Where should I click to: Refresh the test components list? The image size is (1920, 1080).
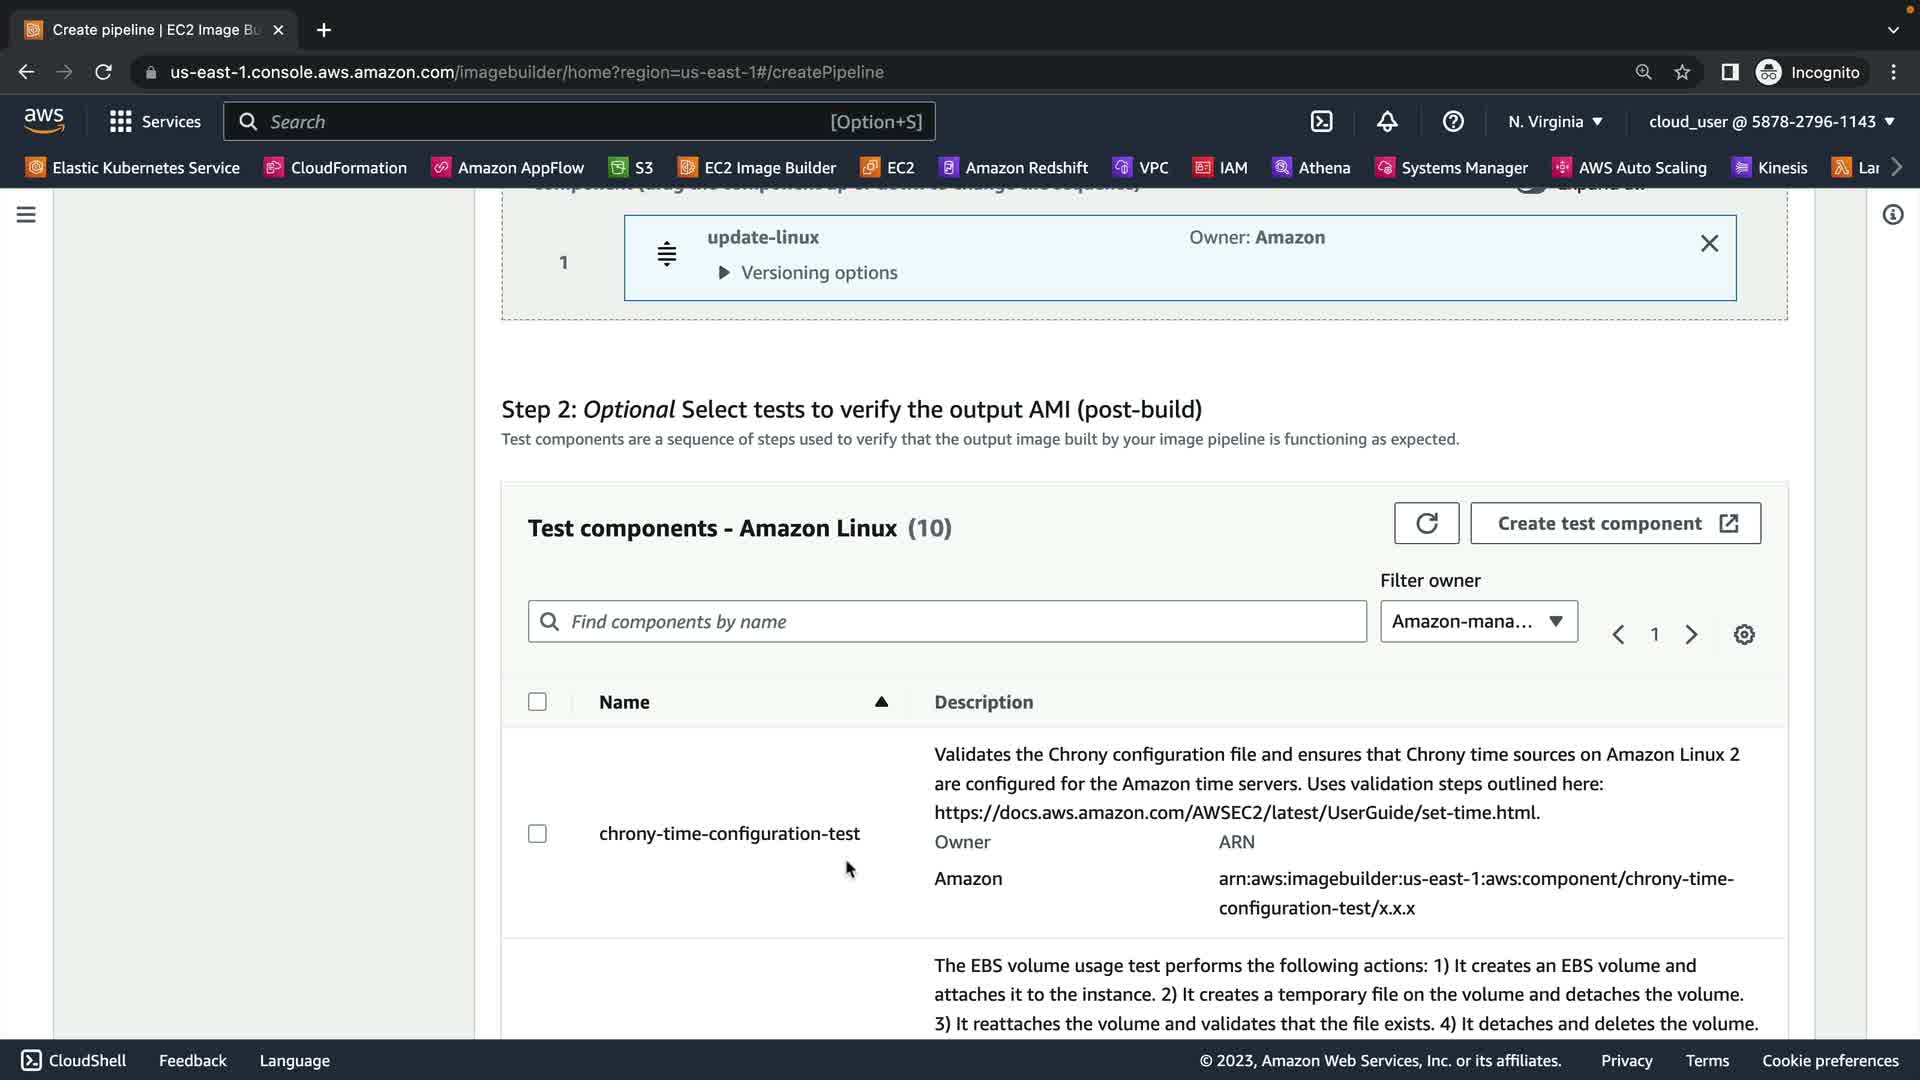(1426, 523)
